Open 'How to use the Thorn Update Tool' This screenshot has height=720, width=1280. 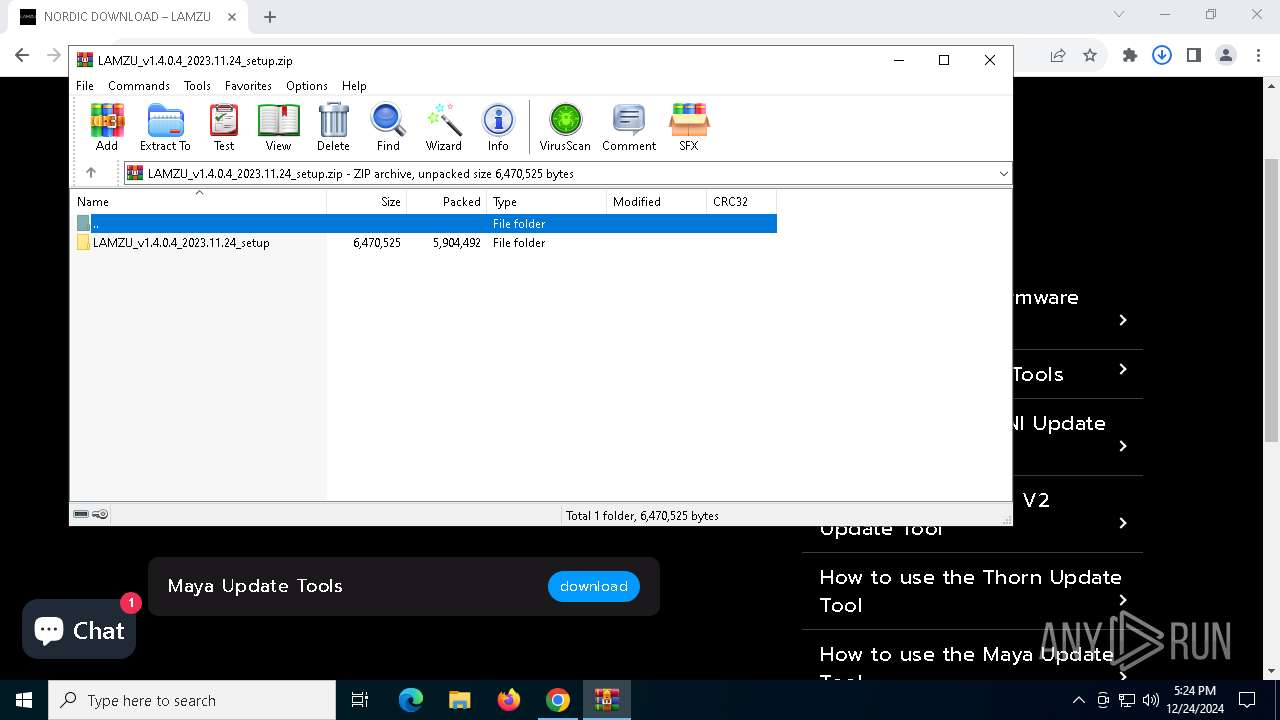point(971,591)
